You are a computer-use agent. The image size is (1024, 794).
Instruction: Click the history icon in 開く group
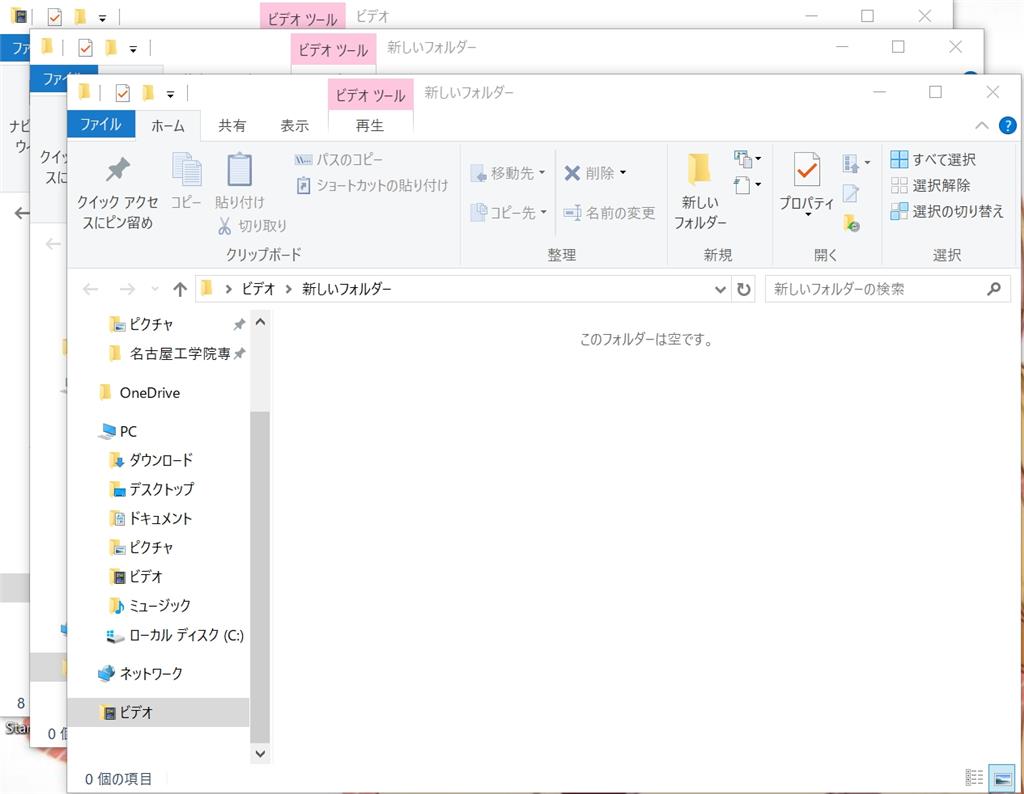click(x=851, y=223)
